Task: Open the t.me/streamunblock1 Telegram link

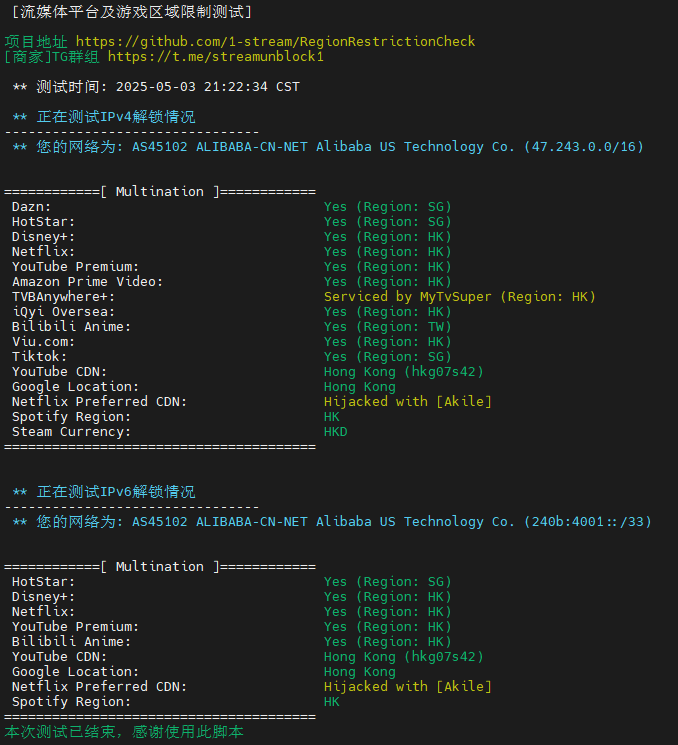Action: pos(216,57)
